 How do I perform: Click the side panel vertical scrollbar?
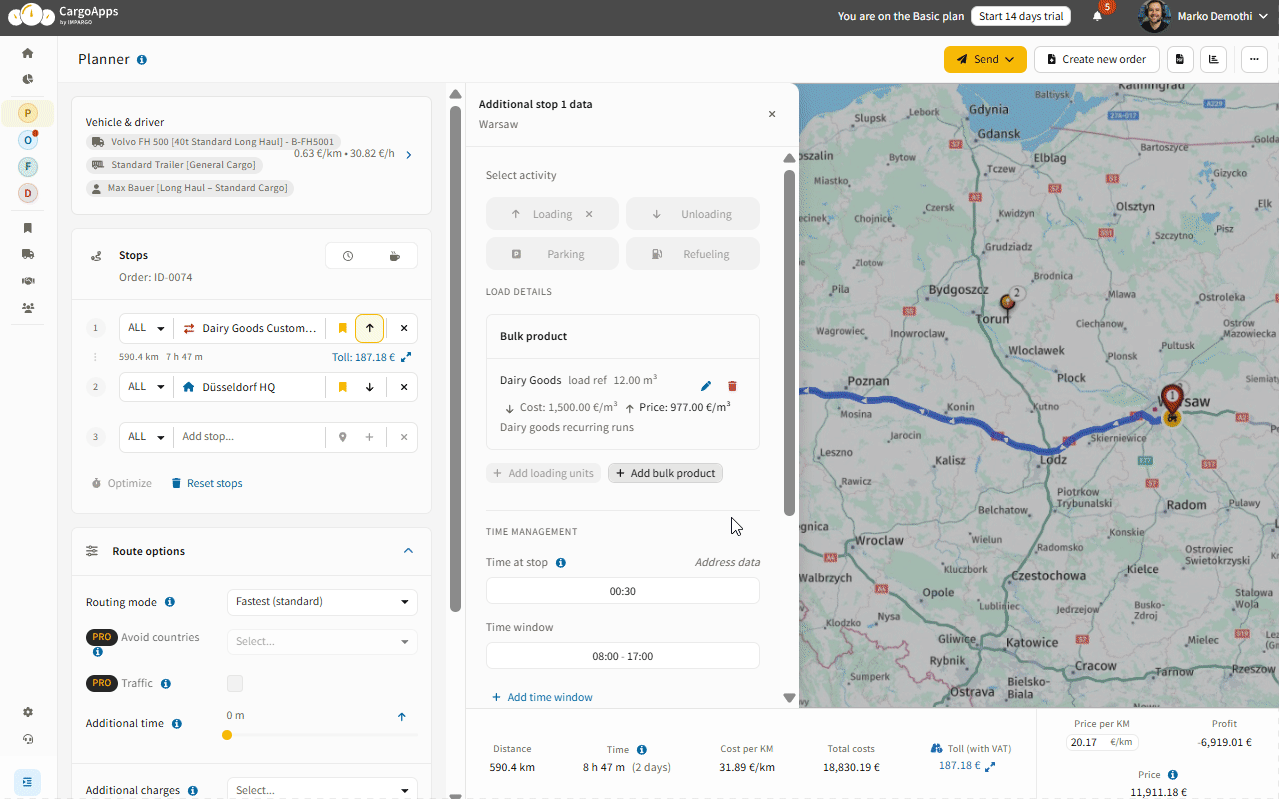coord(789,343)
